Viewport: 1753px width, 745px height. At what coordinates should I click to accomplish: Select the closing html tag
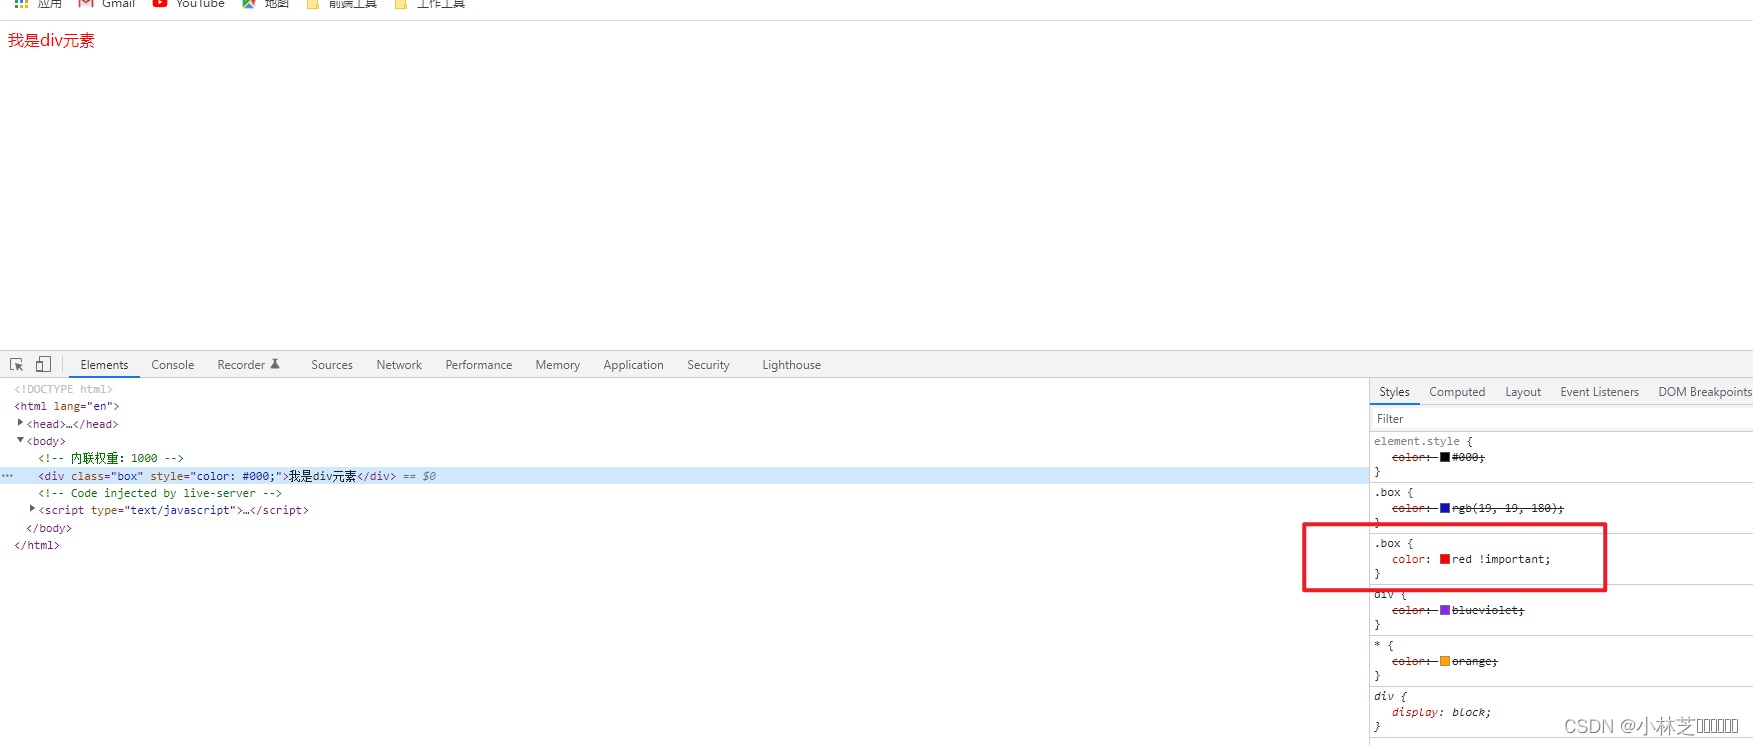[37, 545]
